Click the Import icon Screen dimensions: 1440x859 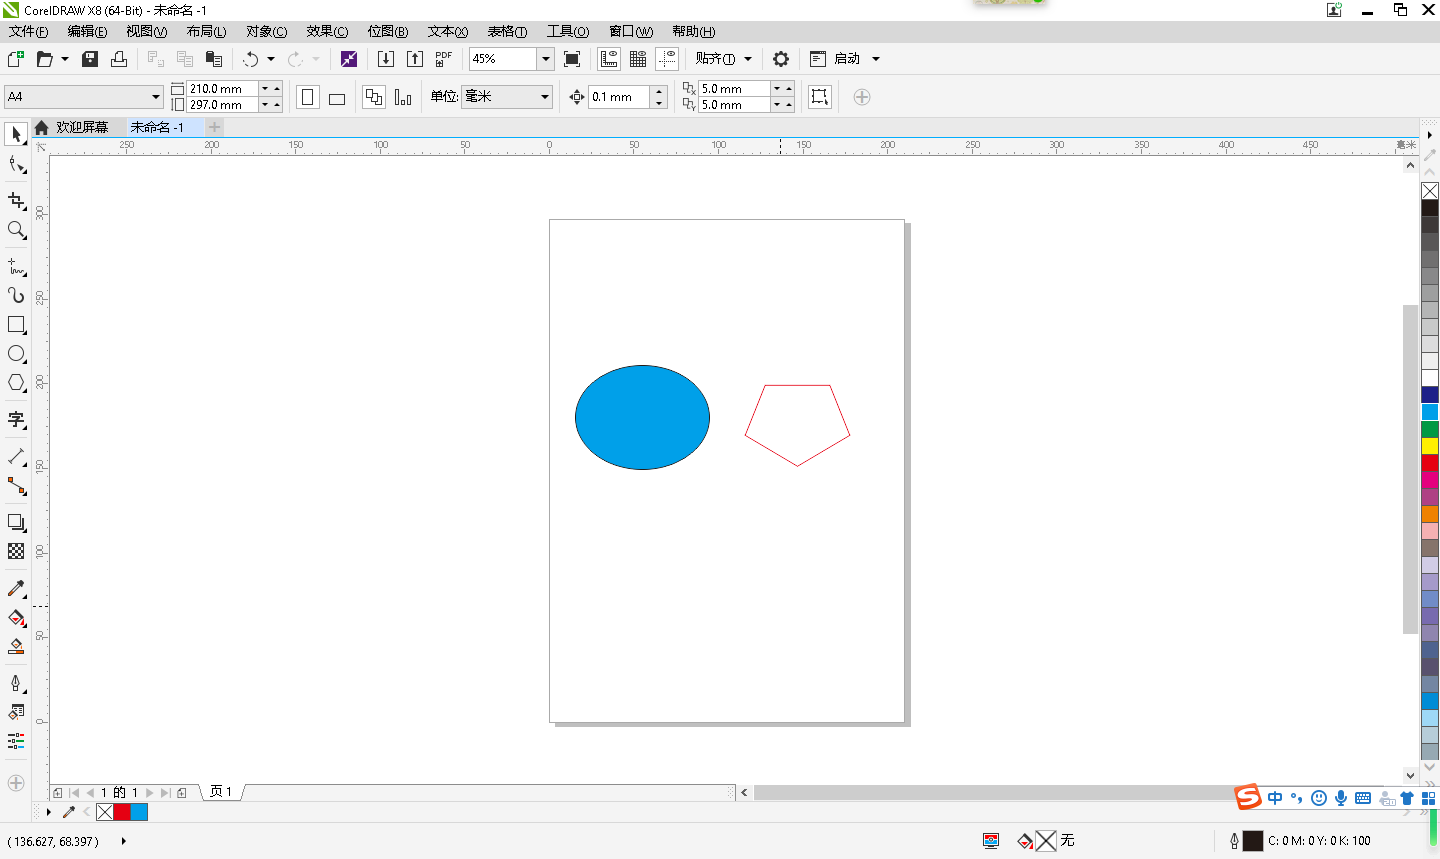[x=386, y=59]
